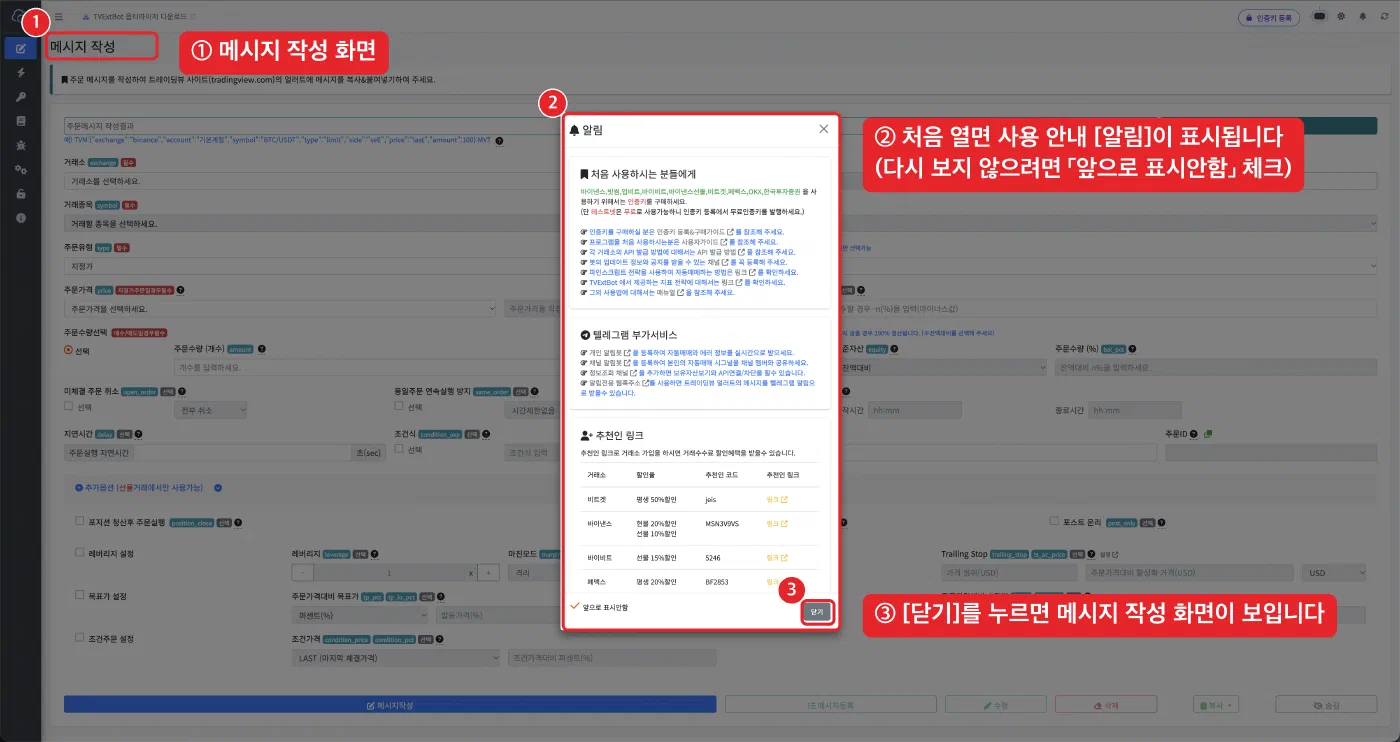Close the 알림 dialog with the X
The width and height of the screenshot is (1400, 742).
pos(823,129)
